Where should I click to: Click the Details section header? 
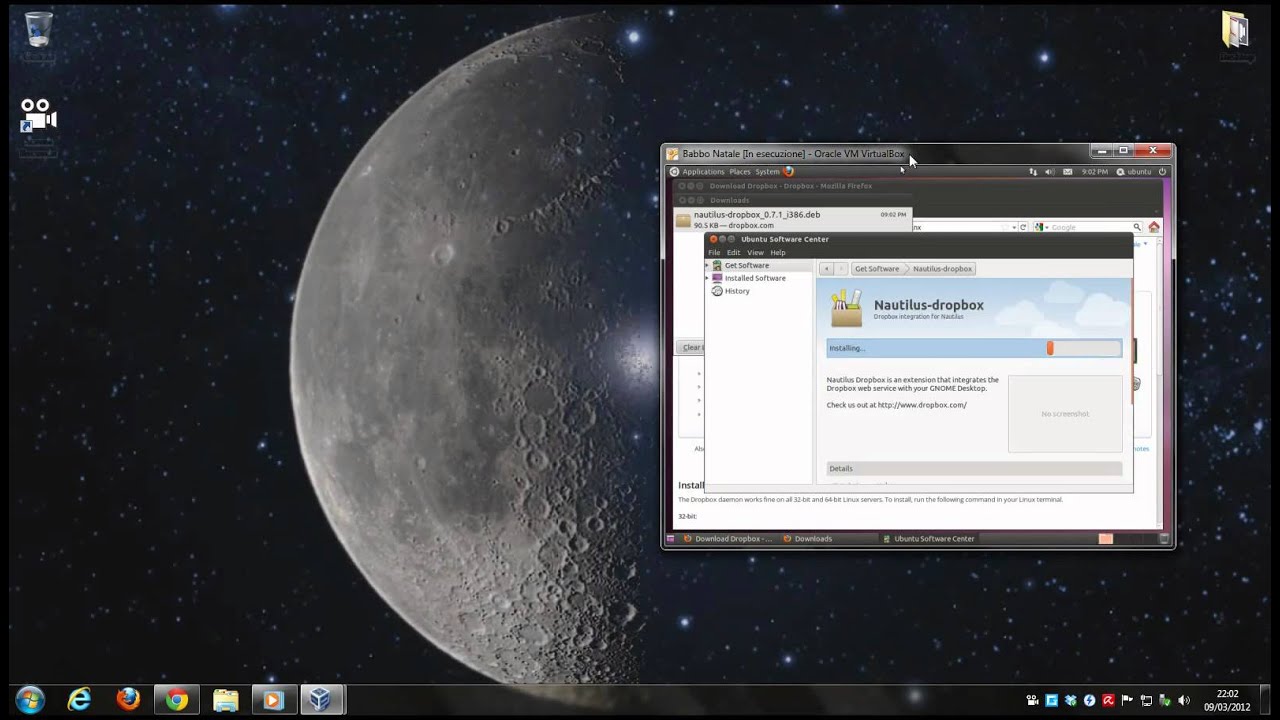[x=974, y=468]
